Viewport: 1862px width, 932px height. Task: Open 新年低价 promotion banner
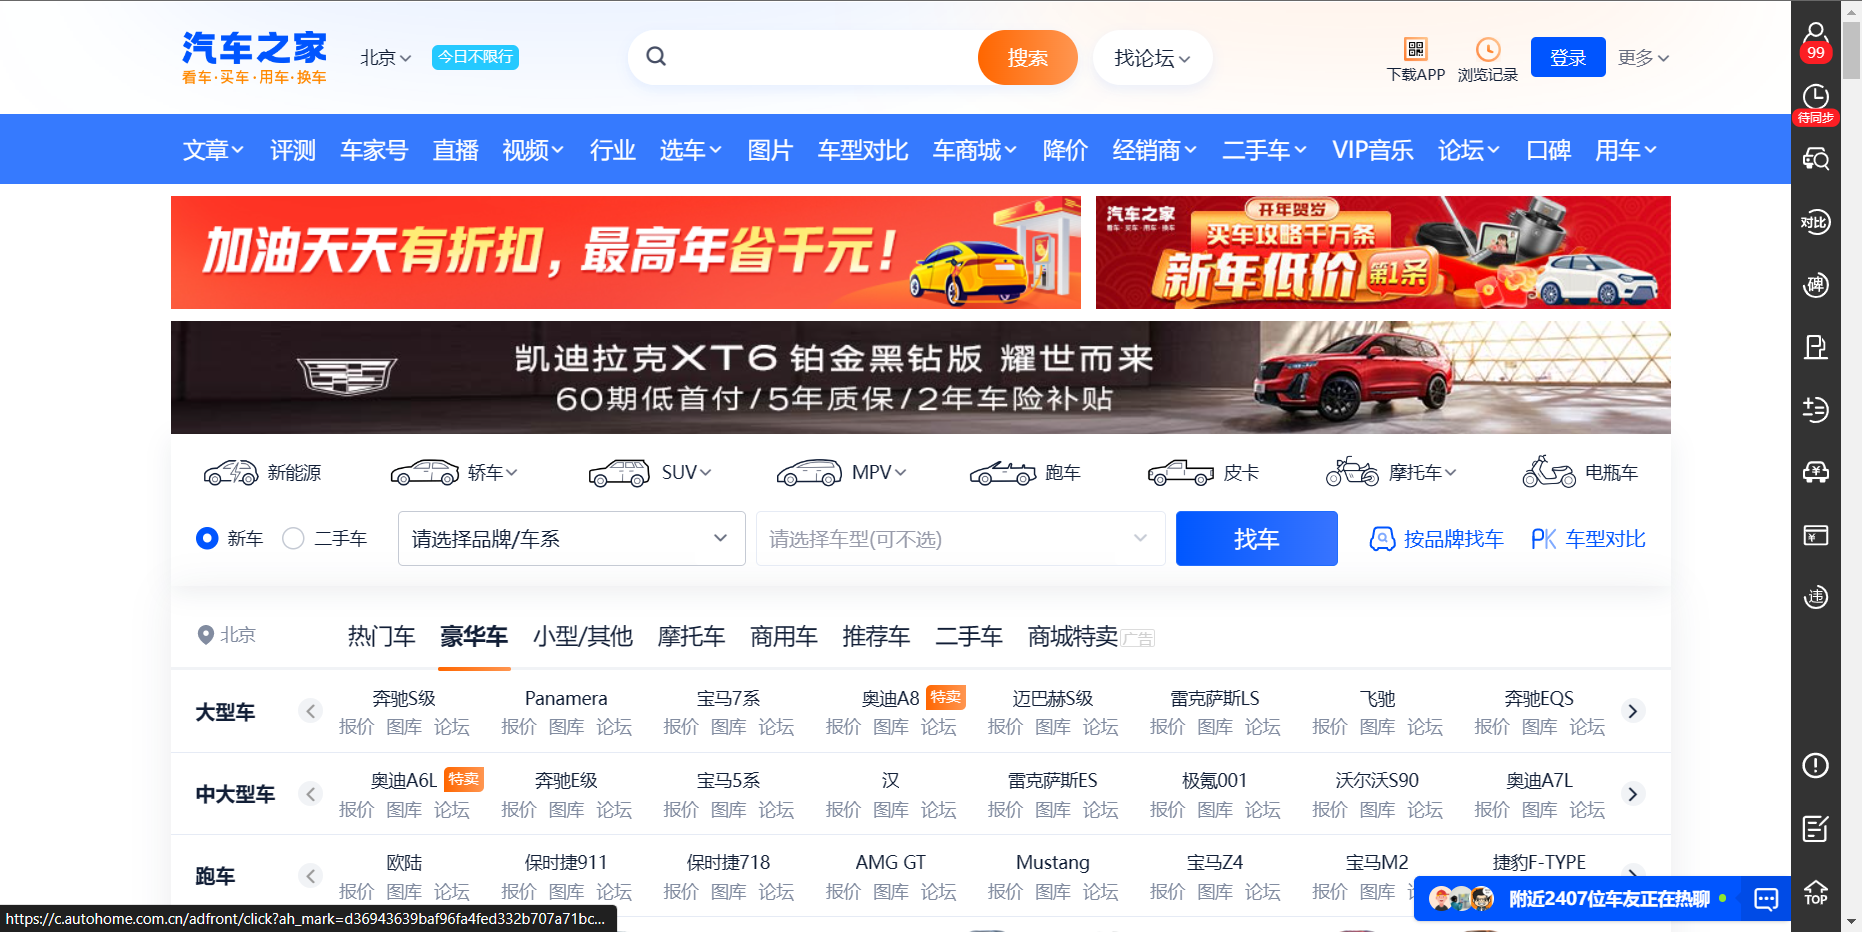[1383, 252]
